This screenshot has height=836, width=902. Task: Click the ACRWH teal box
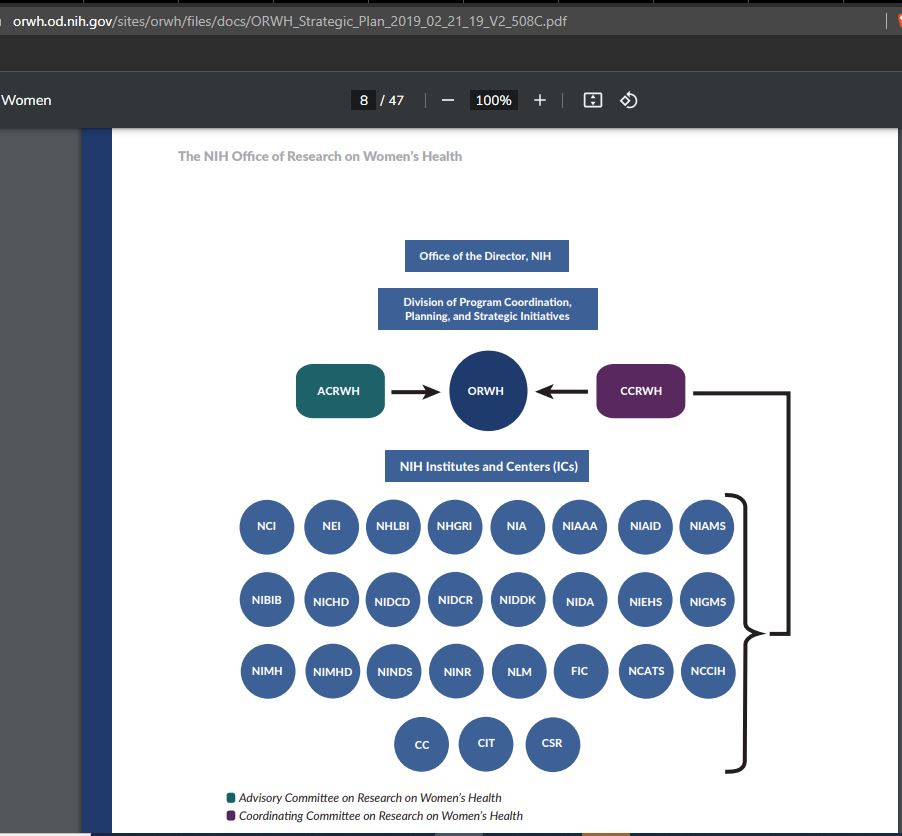click(x=340, y=391)
